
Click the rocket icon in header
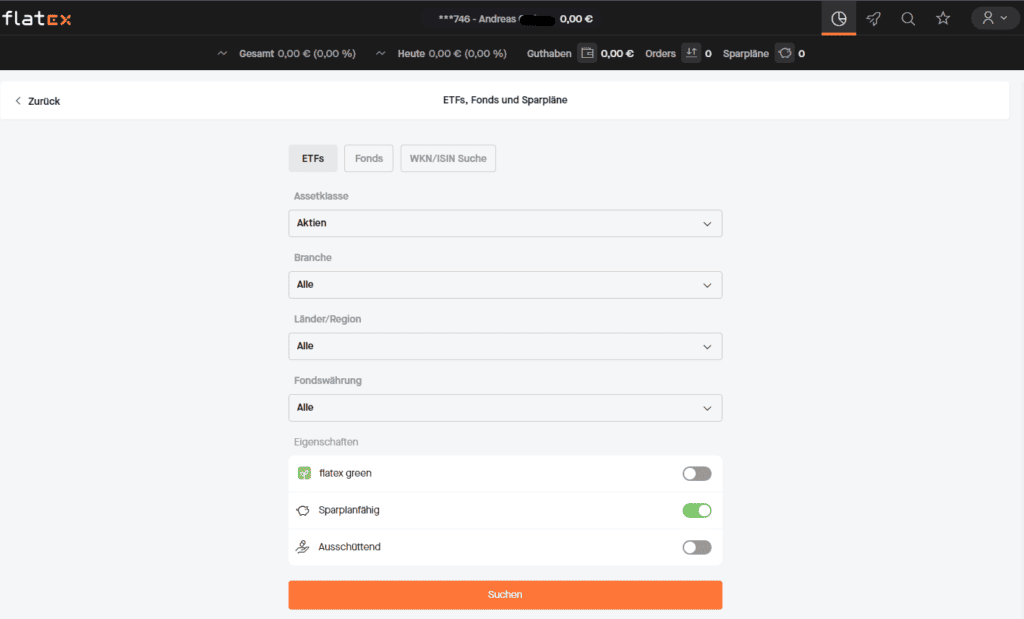(x=874, y=18)
